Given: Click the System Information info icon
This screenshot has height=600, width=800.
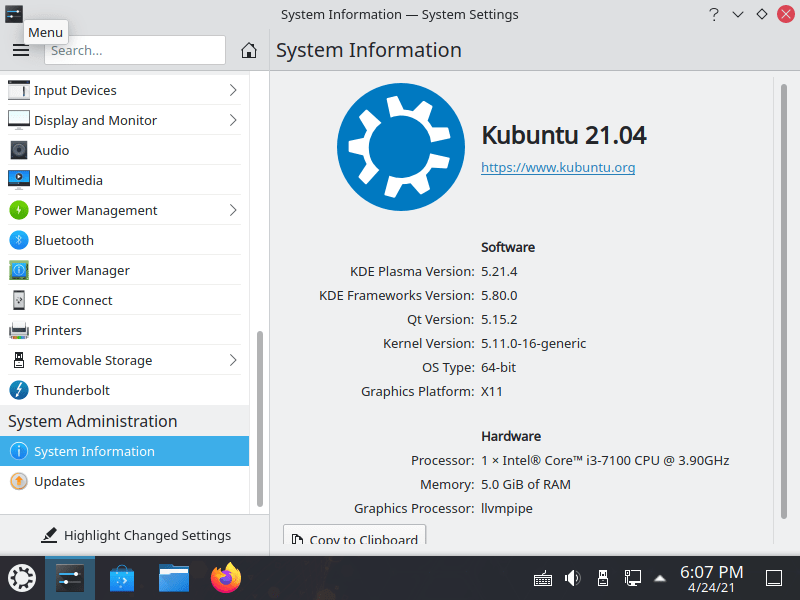Looking at the screenshot, I should (19, 451).
